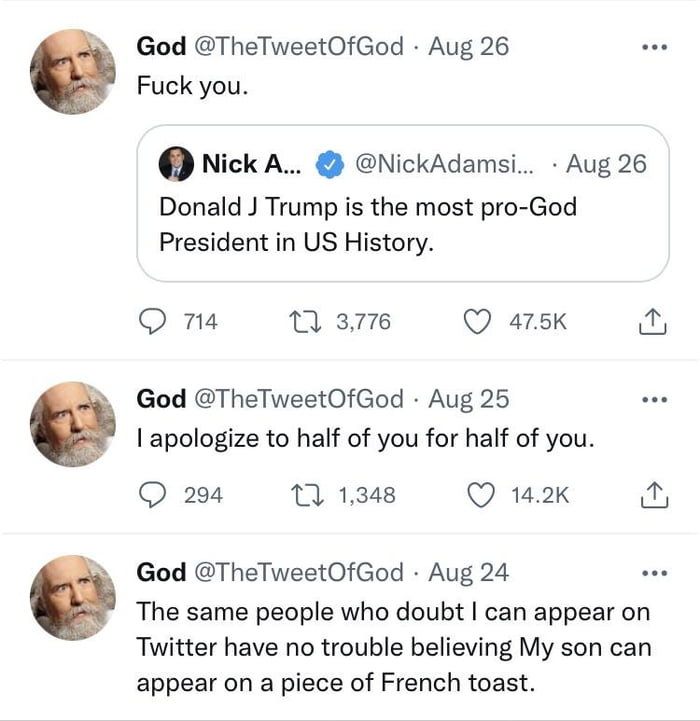Open more options for Aug 24 tweet

point(653,573)
